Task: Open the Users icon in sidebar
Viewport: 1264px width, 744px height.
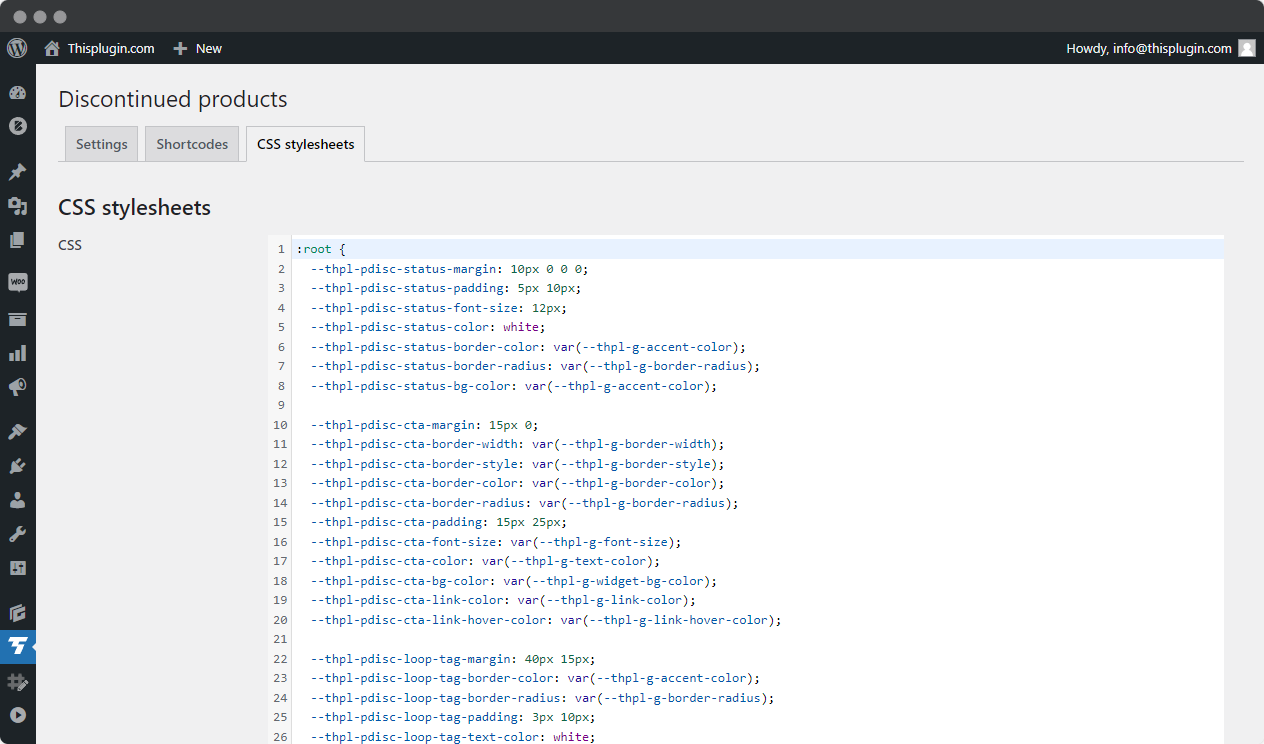Action: pyautogui.click(x=17, y=500)
